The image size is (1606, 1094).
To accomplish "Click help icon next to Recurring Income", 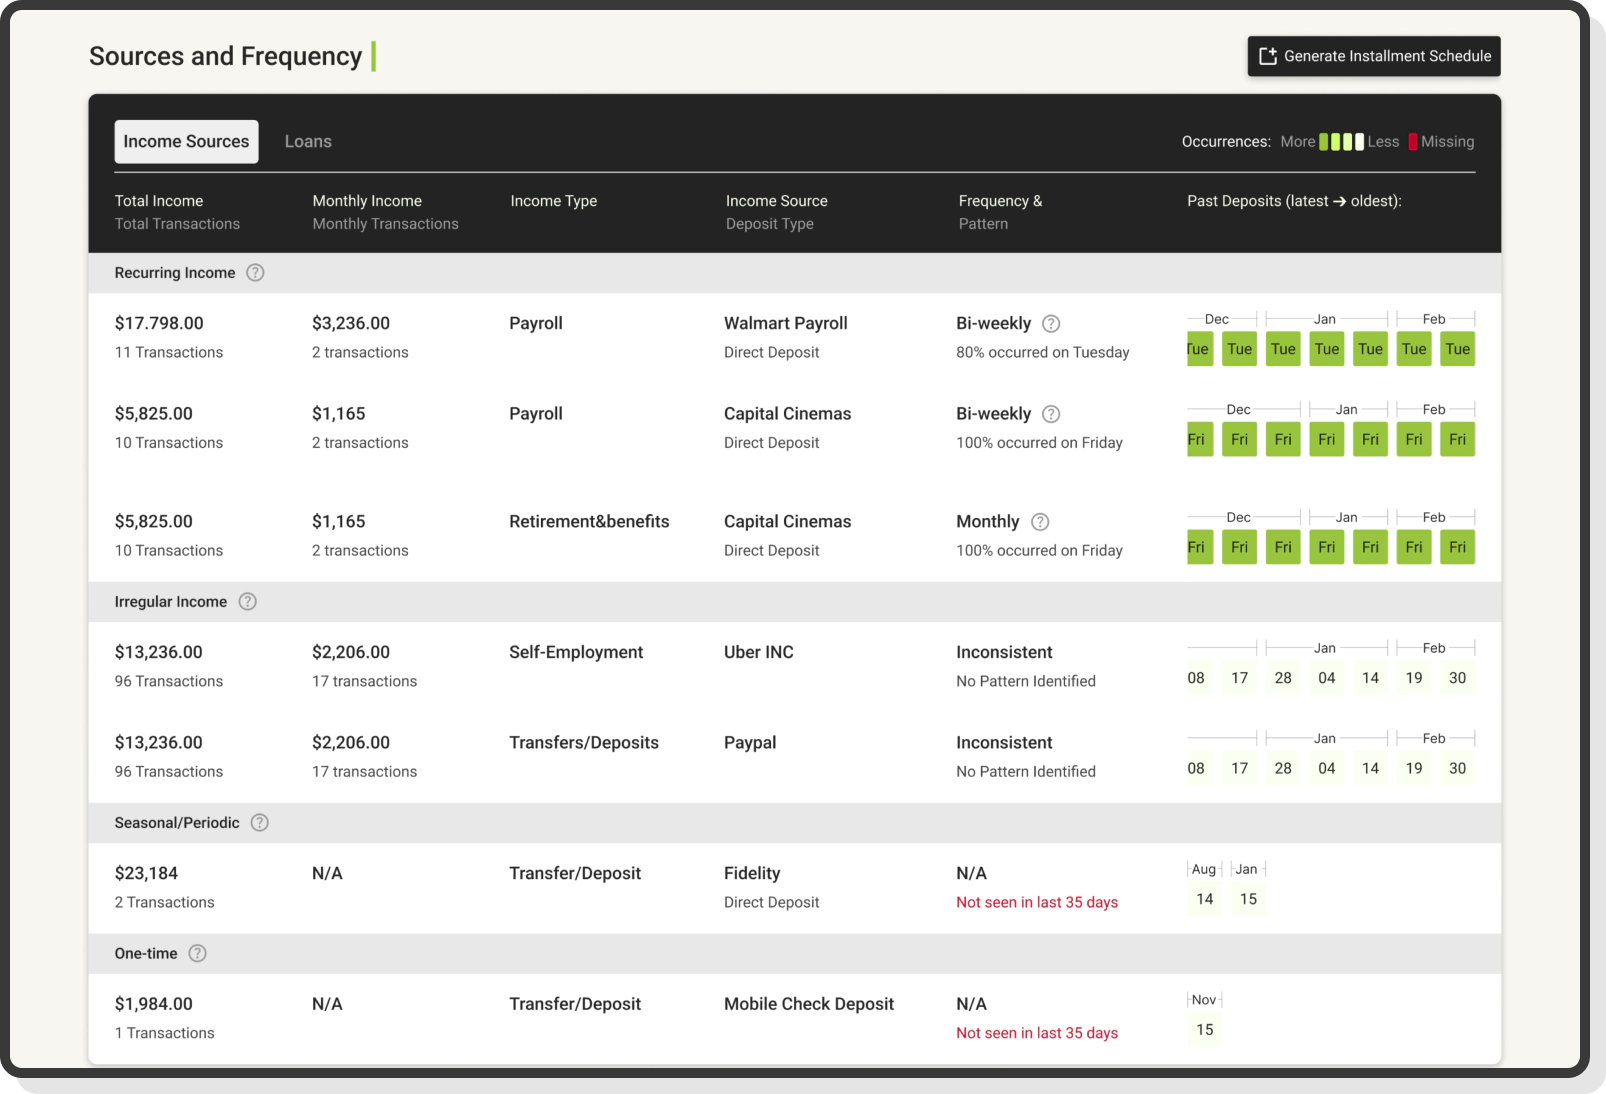I will point(255,273).
